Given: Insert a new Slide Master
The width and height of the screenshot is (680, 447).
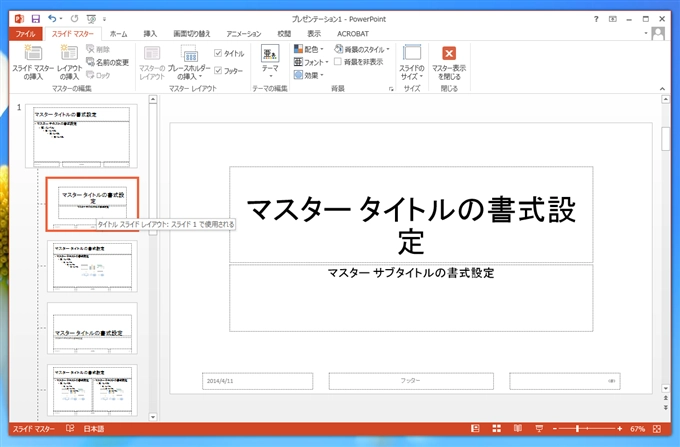Looking at the screenshot, I should [x=33, y=62].
